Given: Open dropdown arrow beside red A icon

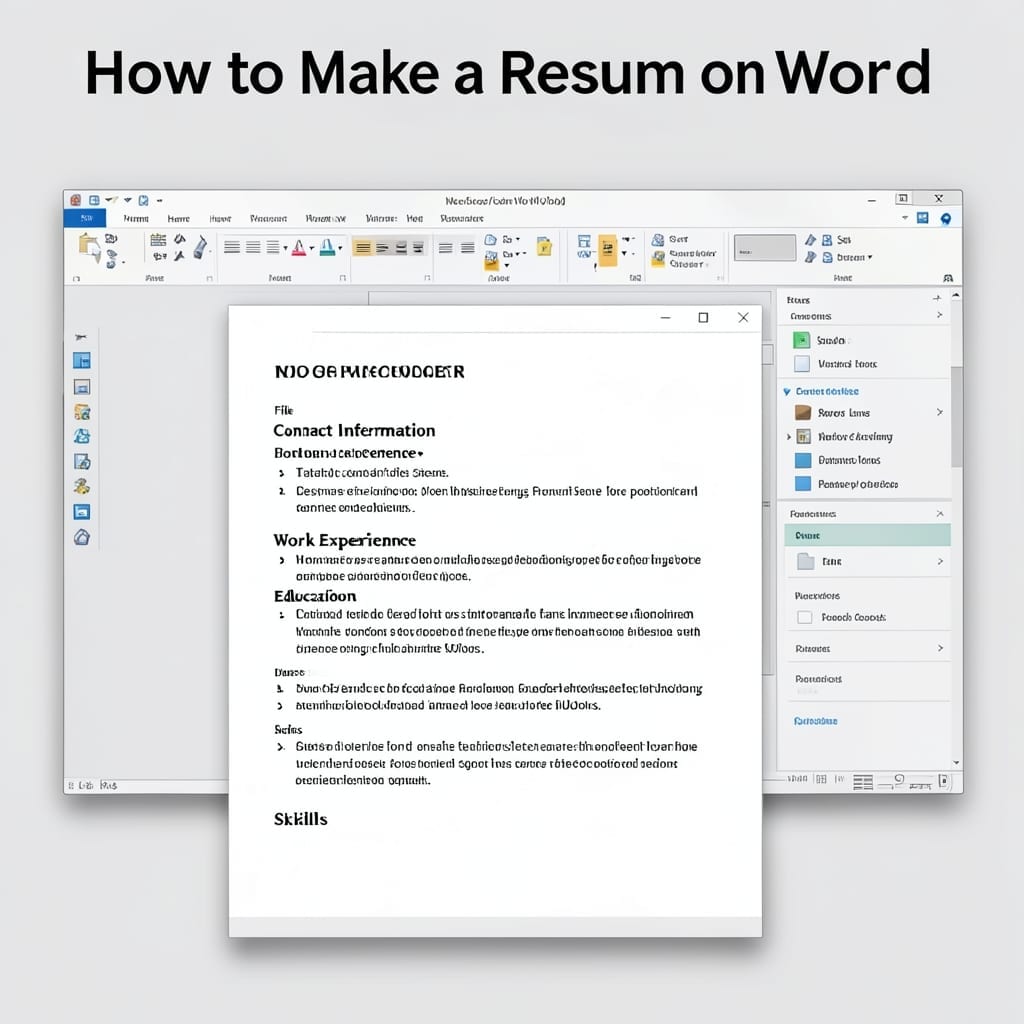Looking at the screenshot, I should tap(312, 248).
